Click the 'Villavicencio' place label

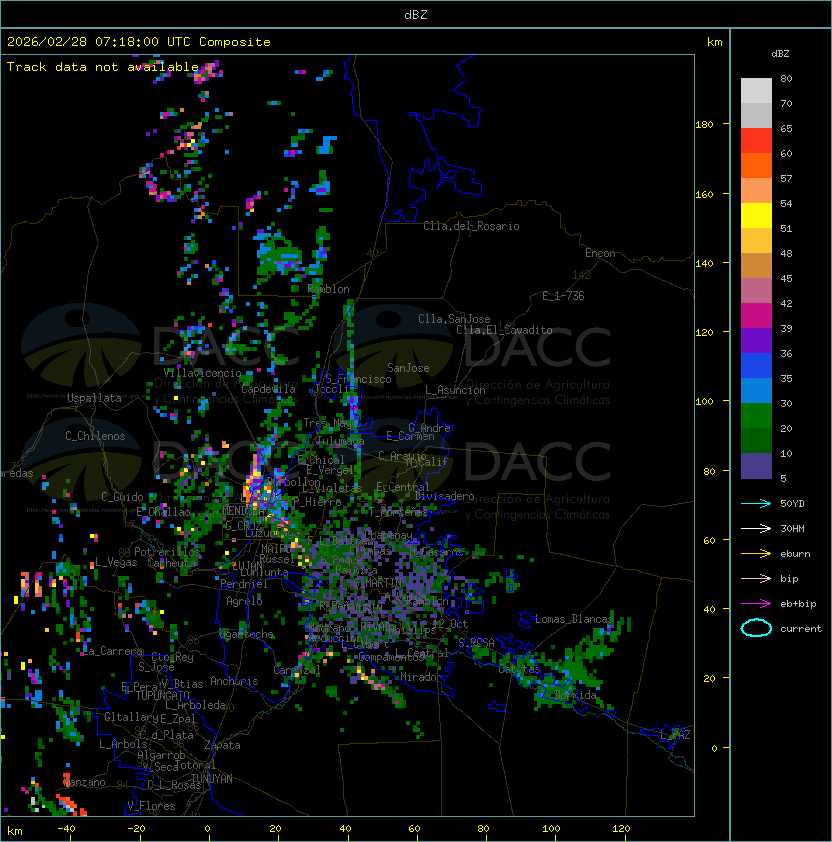(202, 373)
